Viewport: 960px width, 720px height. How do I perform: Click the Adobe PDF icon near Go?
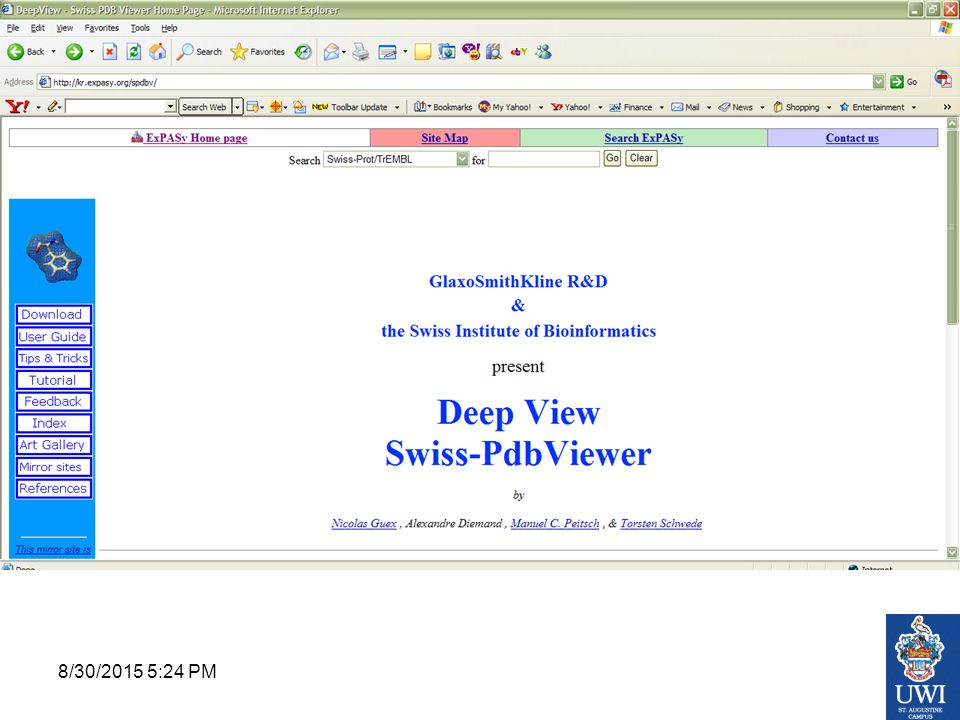[x=943, y=80]
